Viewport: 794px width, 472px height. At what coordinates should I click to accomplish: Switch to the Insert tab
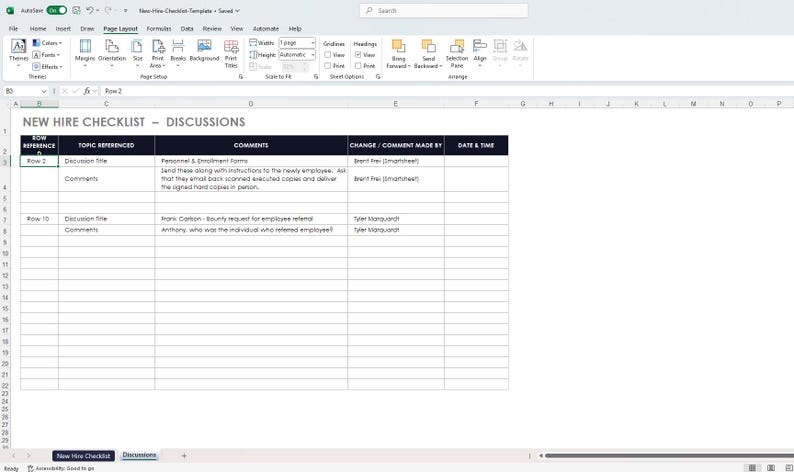coord(63,29)
